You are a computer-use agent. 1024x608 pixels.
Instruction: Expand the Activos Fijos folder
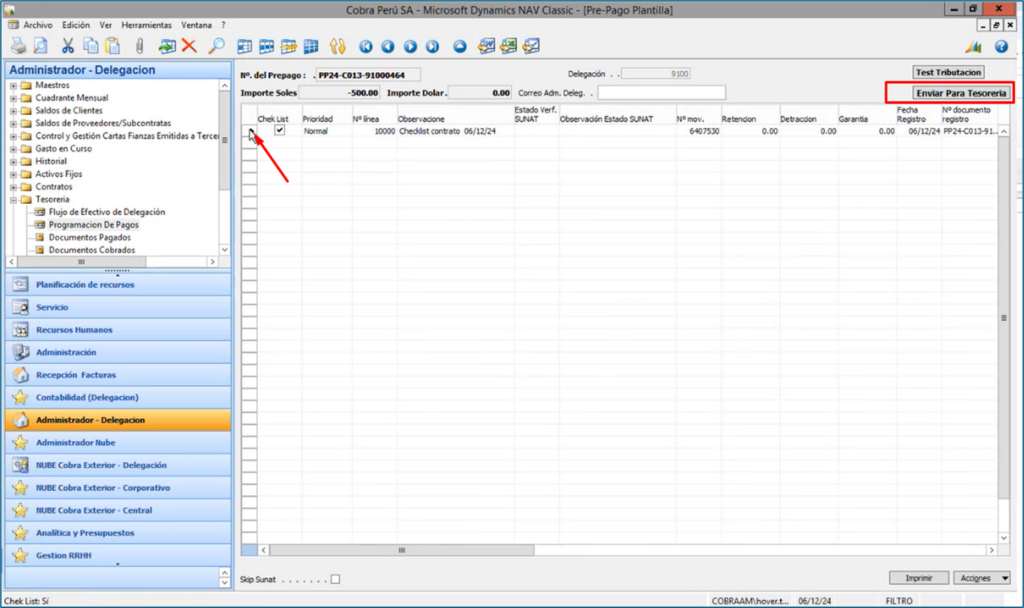pos(13,174)
